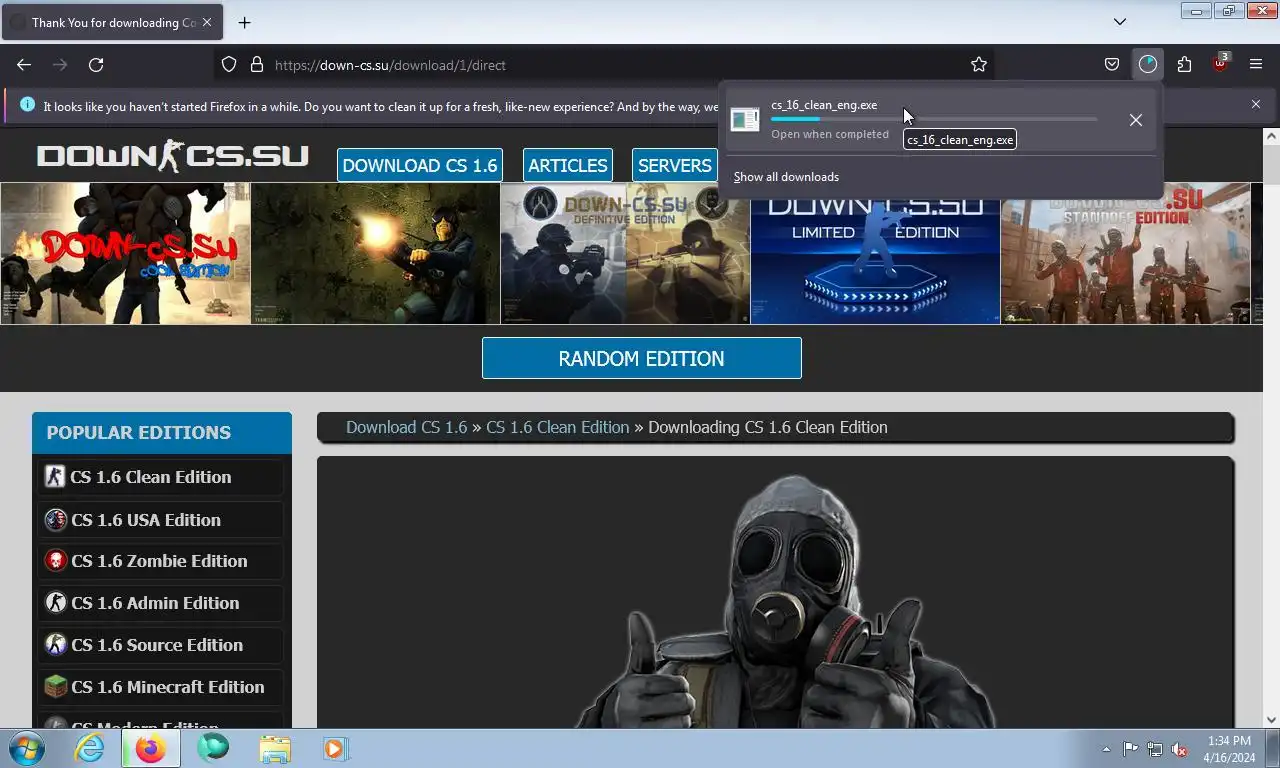This screenshot has width=1280, height=768.
Task: Open the shield tracking protection icon
Action: point(229,65)
